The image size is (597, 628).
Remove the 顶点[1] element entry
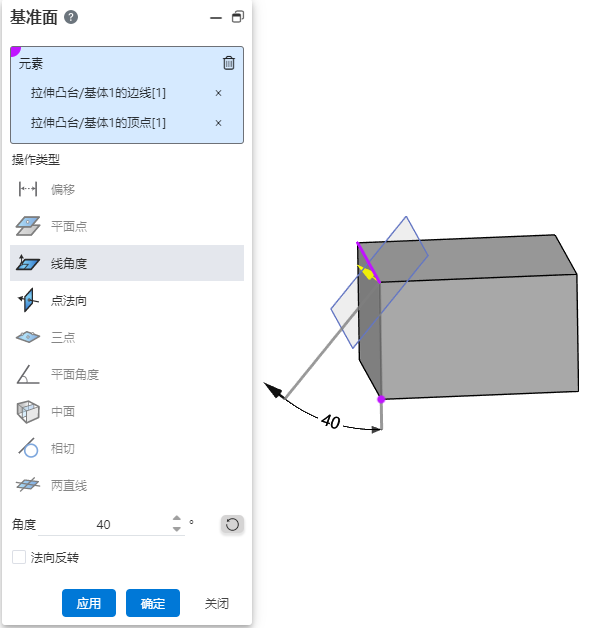[218, 123]
